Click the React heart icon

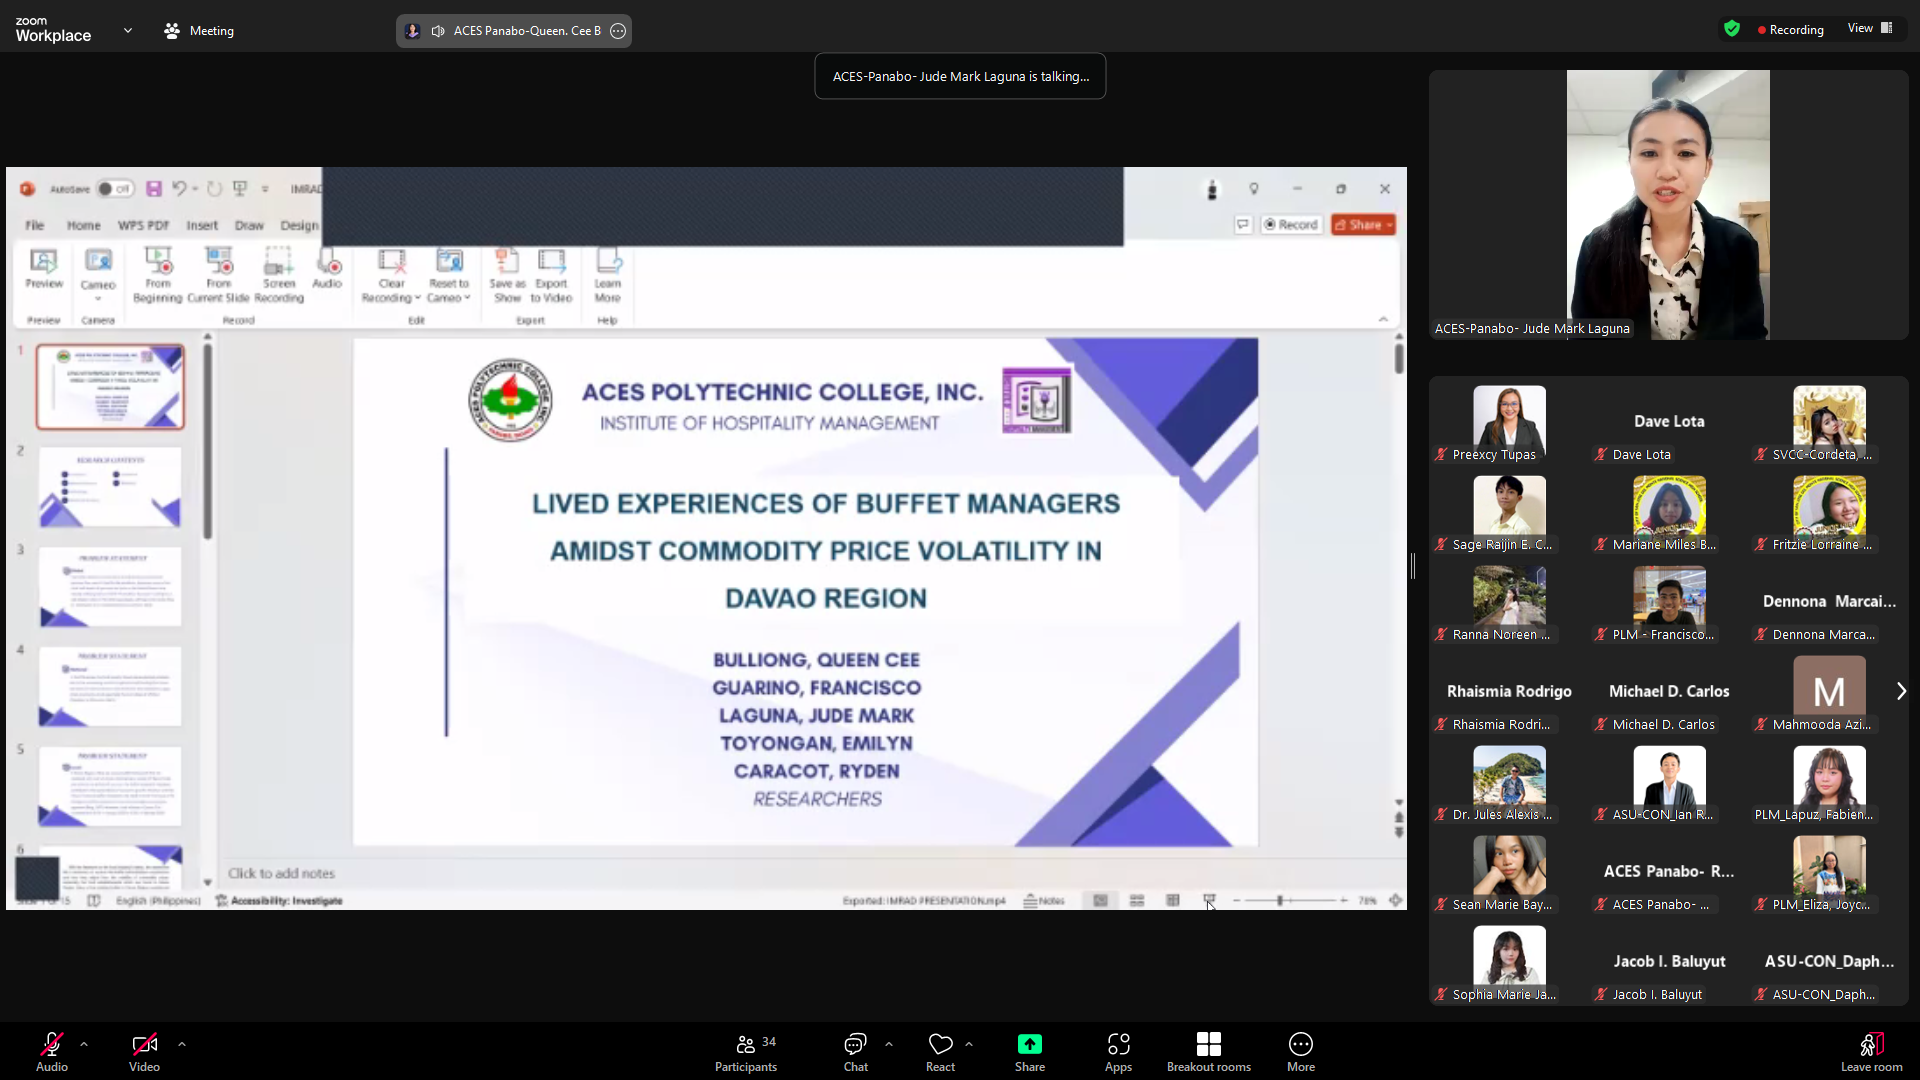tap(940, 1045)
